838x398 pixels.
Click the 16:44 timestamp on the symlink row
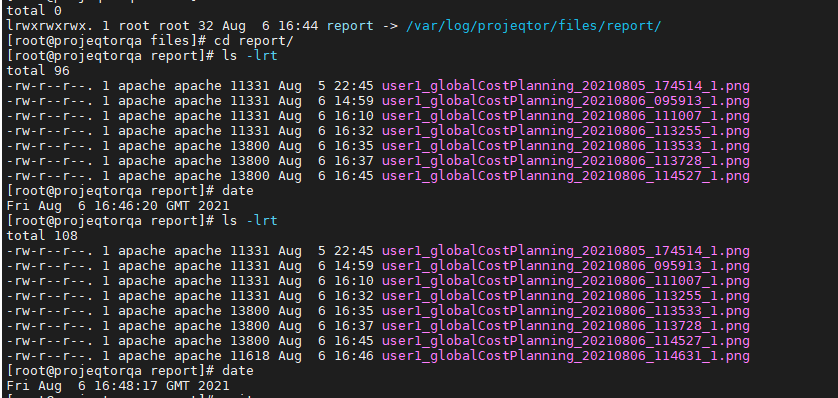[299, 26]
